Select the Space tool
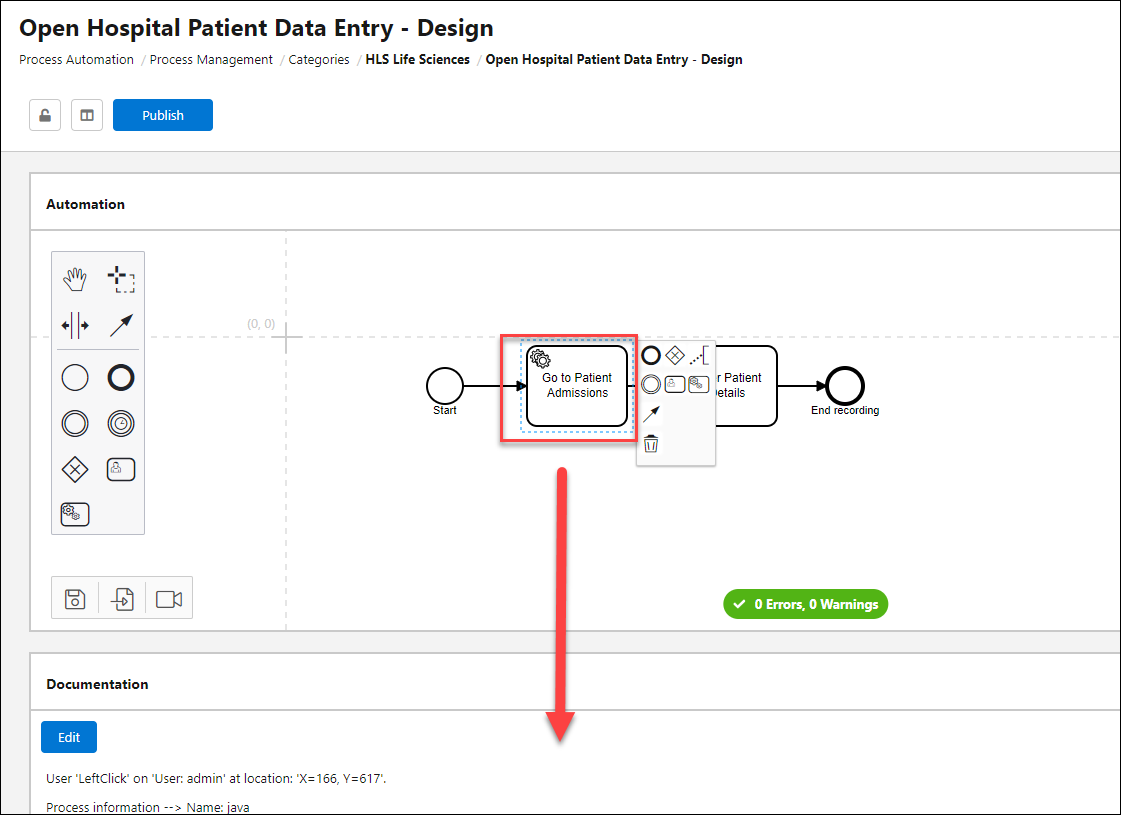The width and height of the screenshot is (1121, 815). coord(74,324)
